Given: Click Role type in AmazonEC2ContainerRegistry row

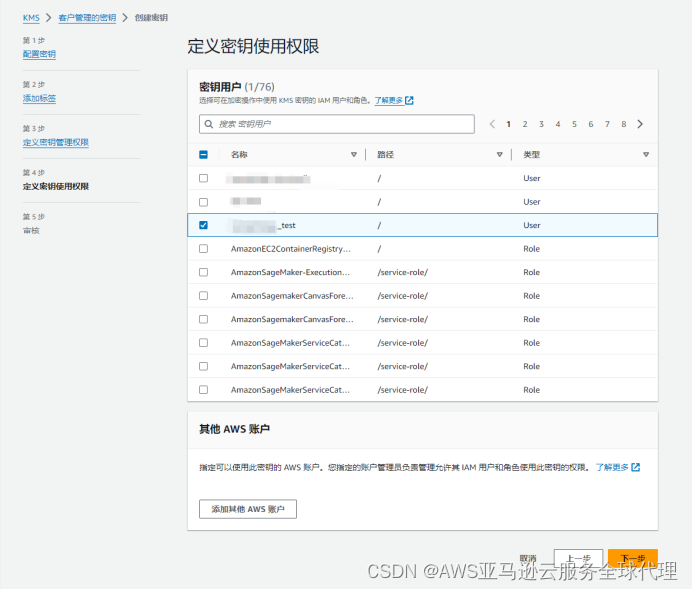Looking at the screenshot, I should [x=532, y=249].
